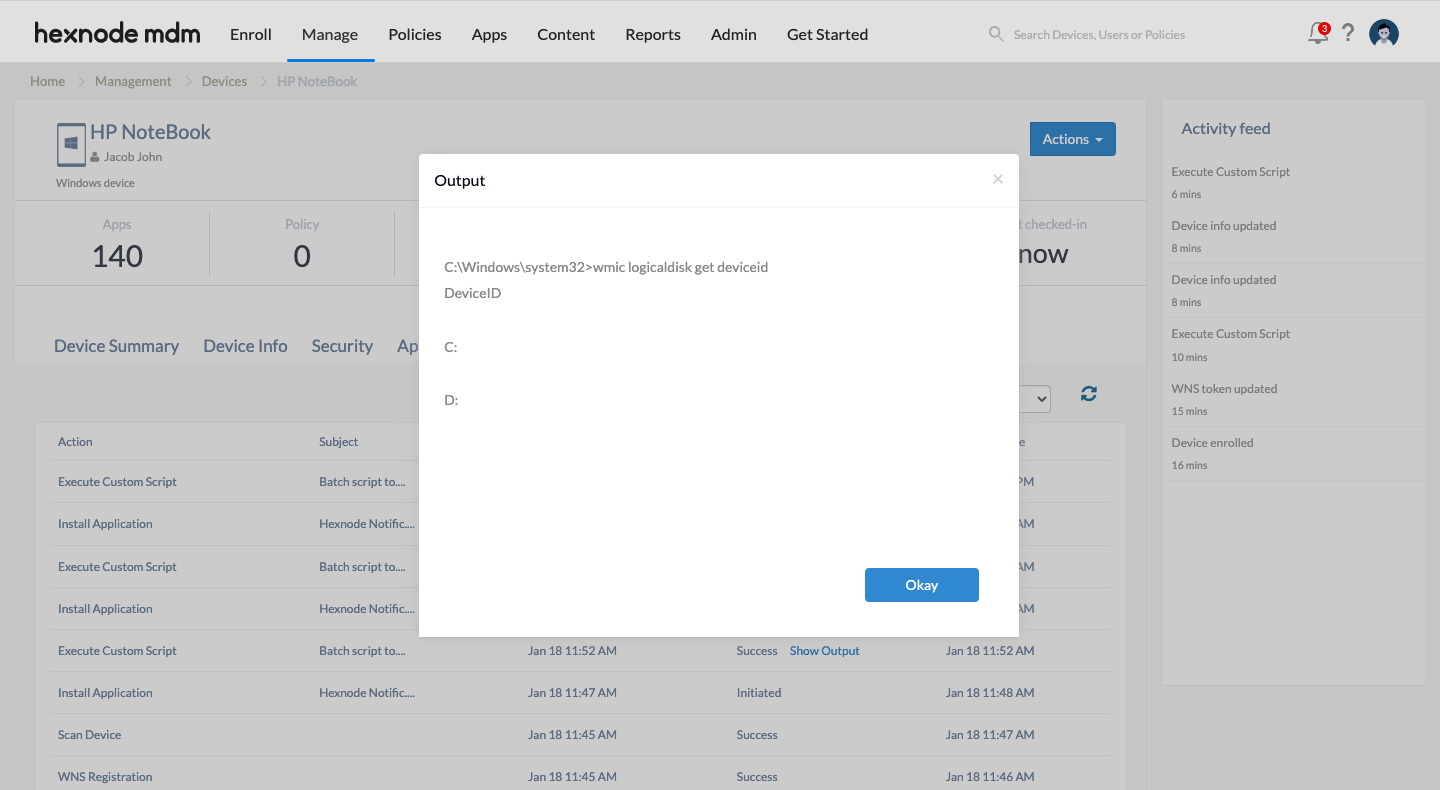The image size is (1440, 790).
Task: Click the Policy count of 0
Action: [x=302, y=256]
